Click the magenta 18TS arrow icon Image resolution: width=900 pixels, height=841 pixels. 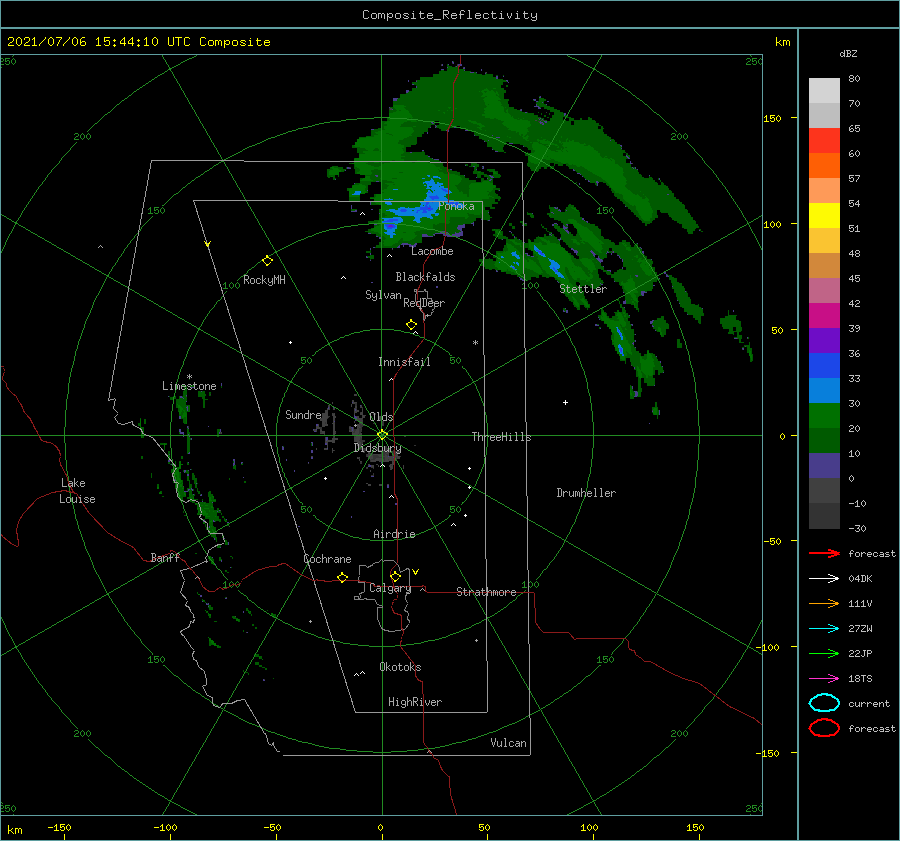coord(824,679)
